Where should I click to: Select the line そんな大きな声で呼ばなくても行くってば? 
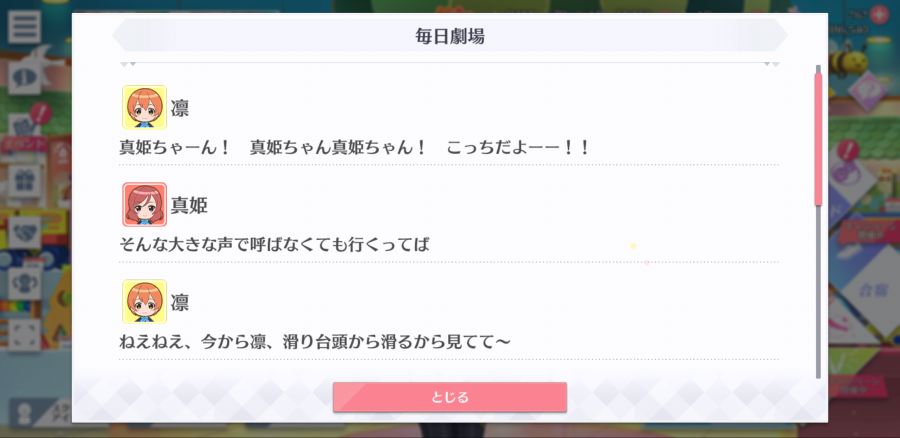274,245
